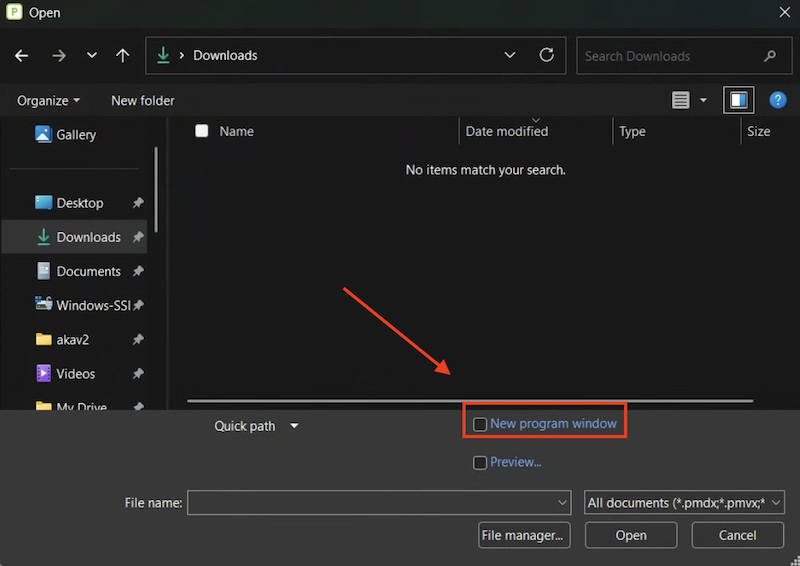This screenshot has width=800, height=566.
Task: Open the Help question mark icon
Action: (777, 100)
